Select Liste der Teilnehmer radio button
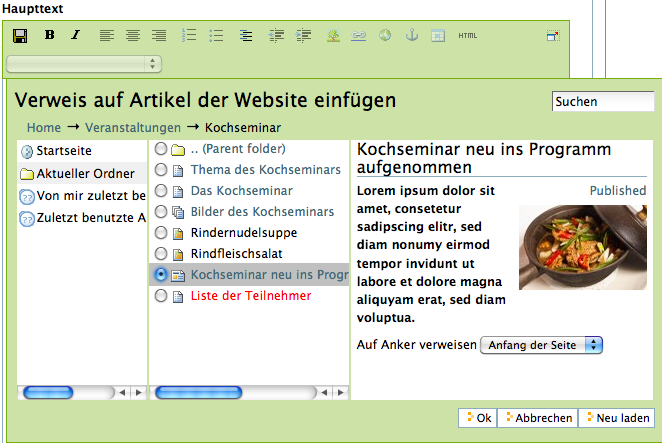Screen dimensions: 662x443 pyautogui.click(x=160, y=296)
